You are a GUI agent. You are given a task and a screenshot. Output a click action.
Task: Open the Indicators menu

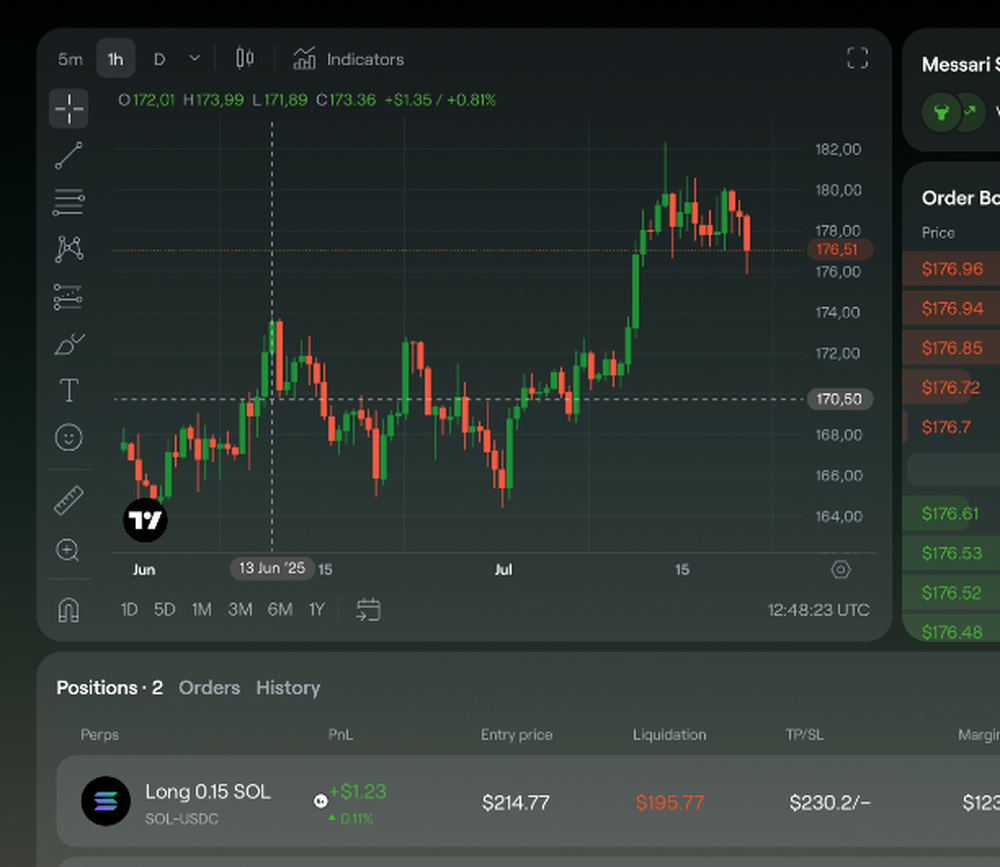tap(348, 59)
